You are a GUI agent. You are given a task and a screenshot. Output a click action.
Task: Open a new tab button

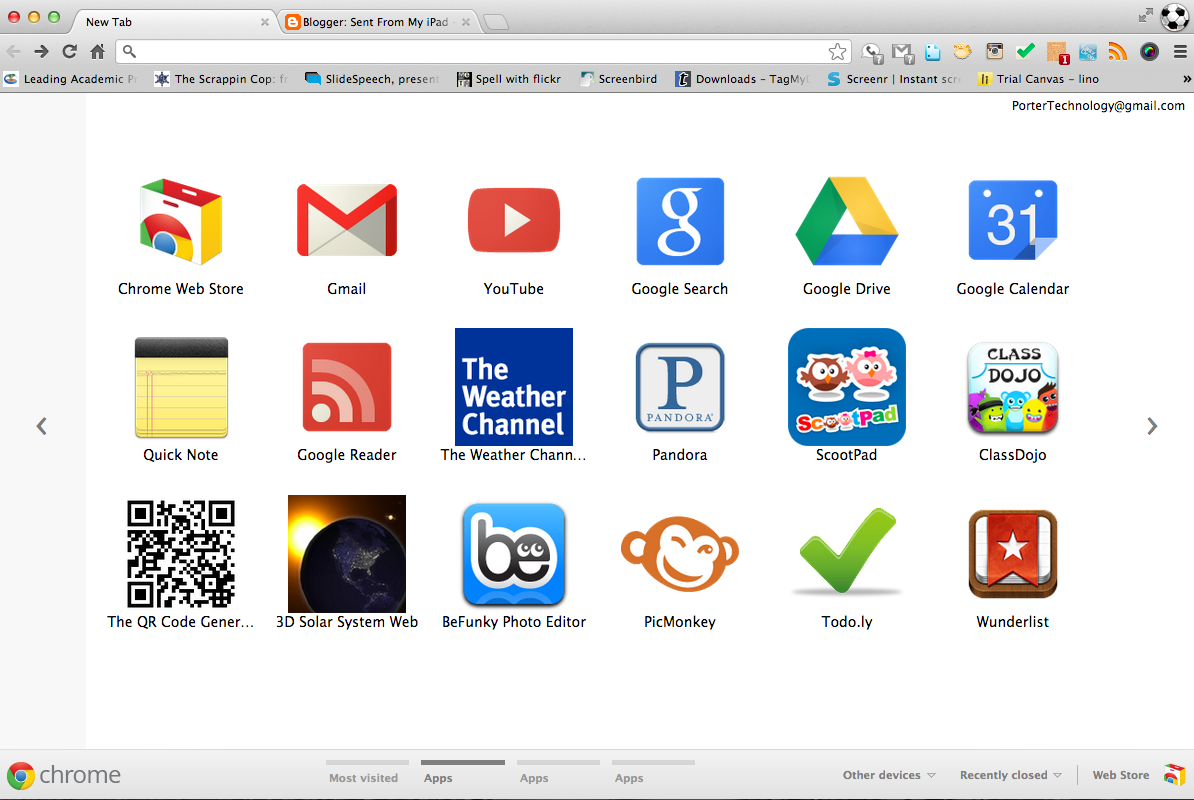pyautogui.click(x=496, y=22)
